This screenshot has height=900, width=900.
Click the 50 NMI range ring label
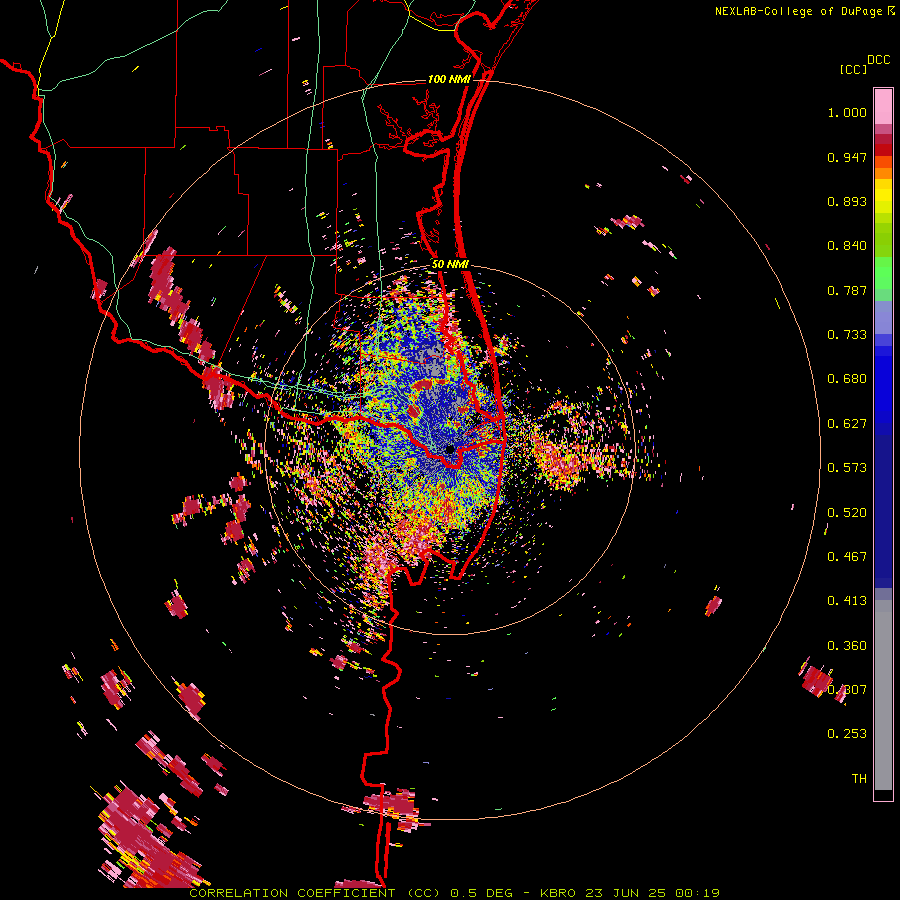tap(451, 264)
